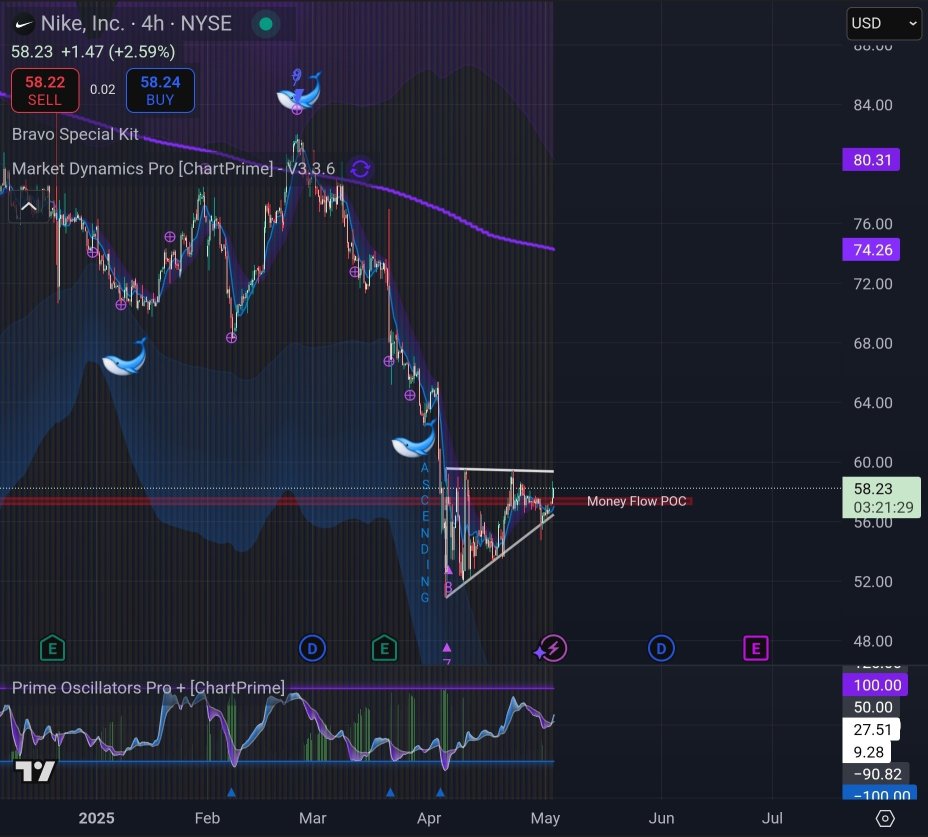Click the purple refresh icon beside V3.3.6

coord(360,169)
